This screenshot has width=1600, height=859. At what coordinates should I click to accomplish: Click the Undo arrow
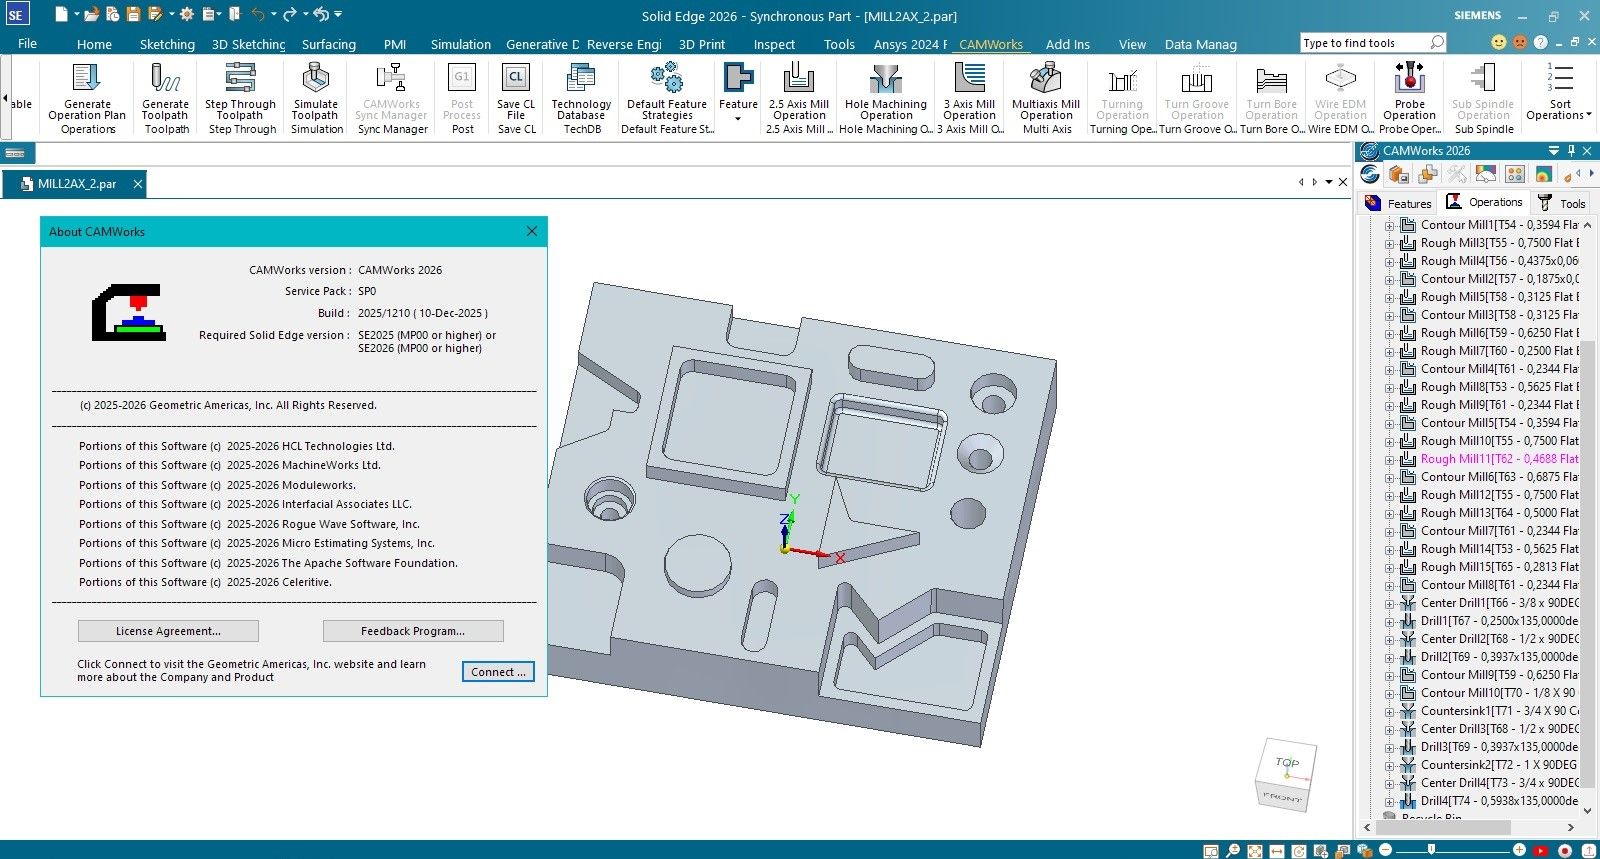tap(258, 14)
